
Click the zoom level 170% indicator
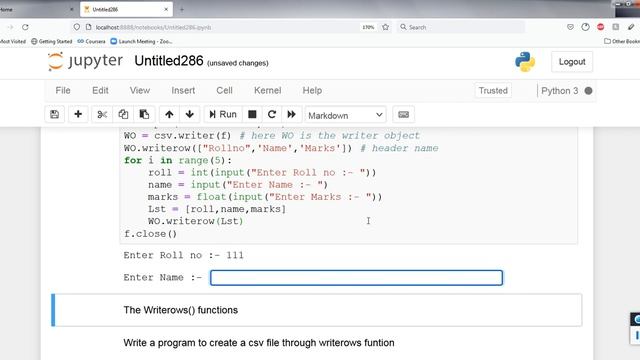click(x=368, y=27)
